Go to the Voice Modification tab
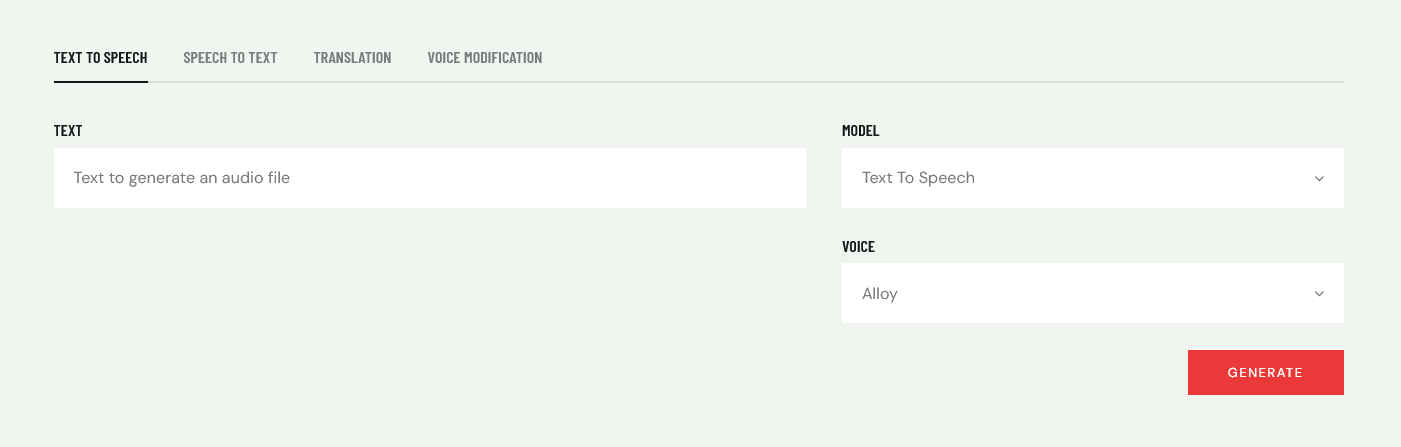1401x447 pixels. pos(485,58)
